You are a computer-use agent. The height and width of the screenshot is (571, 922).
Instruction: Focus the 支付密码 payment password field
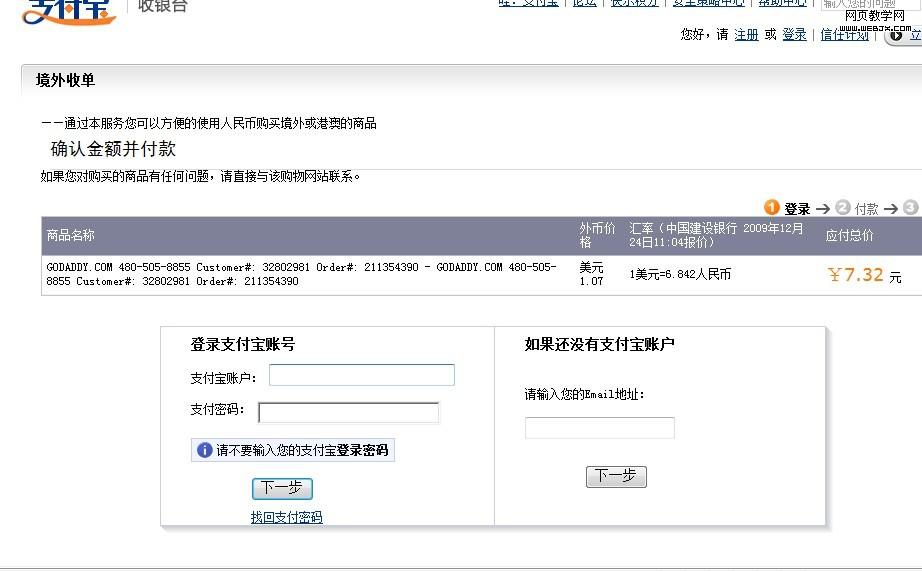348,412
